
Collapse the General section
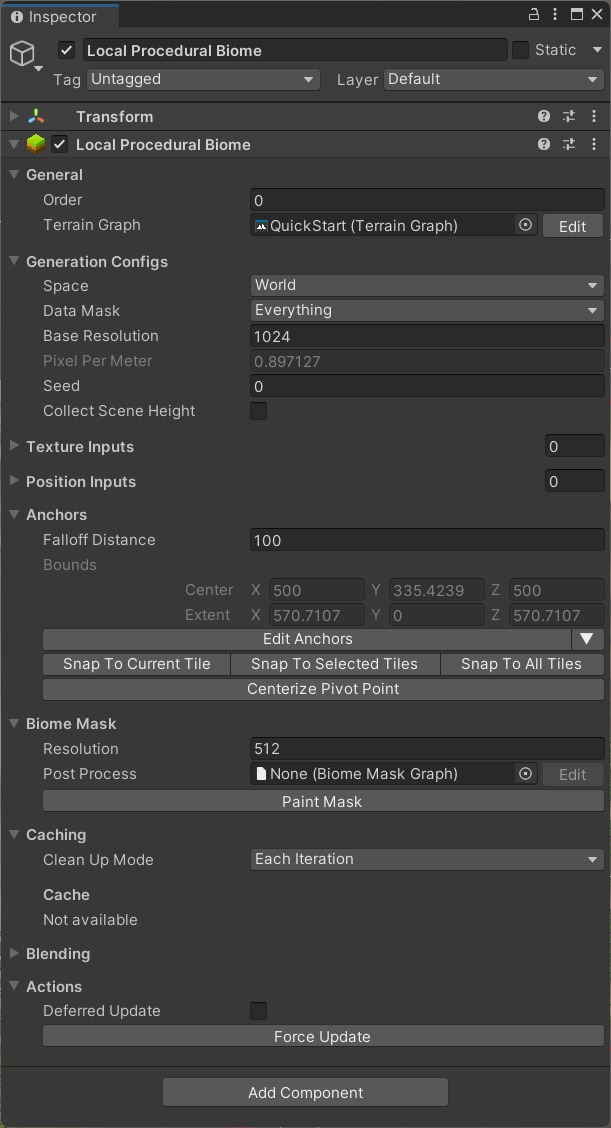(14, 174)
